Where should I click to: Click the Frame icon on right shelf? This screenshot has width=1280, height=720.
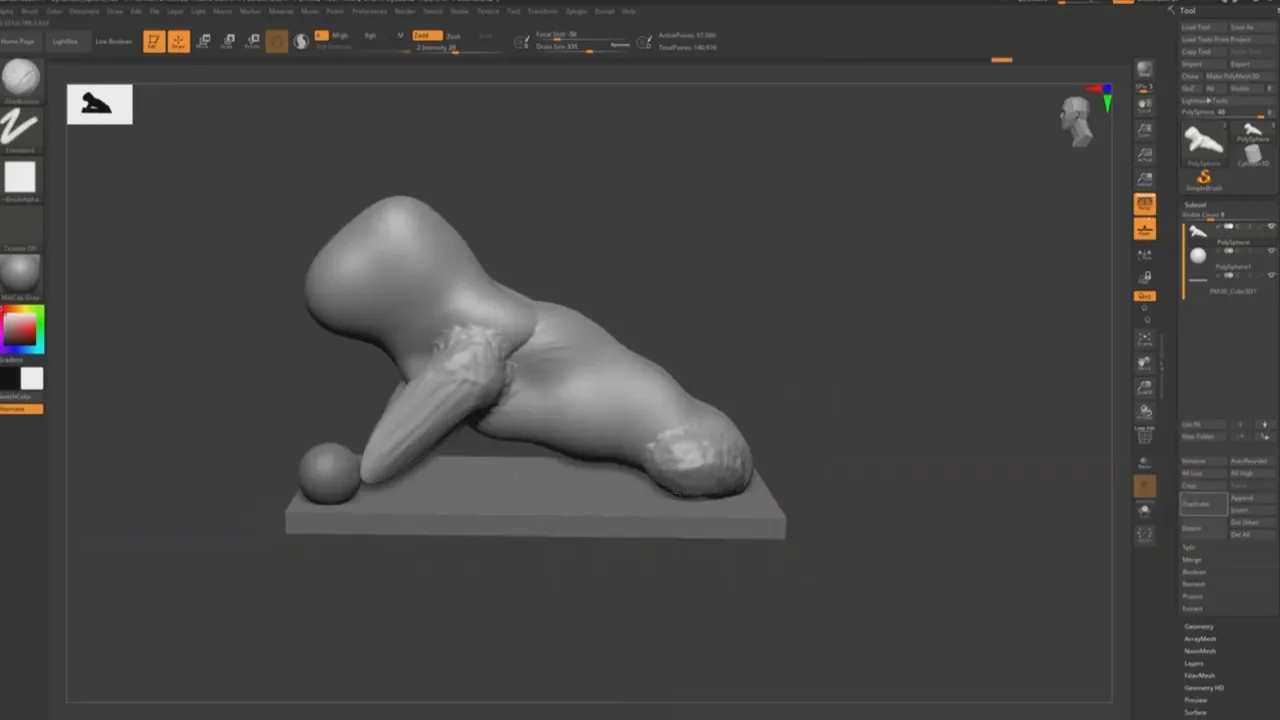(x=1145, y=339)
